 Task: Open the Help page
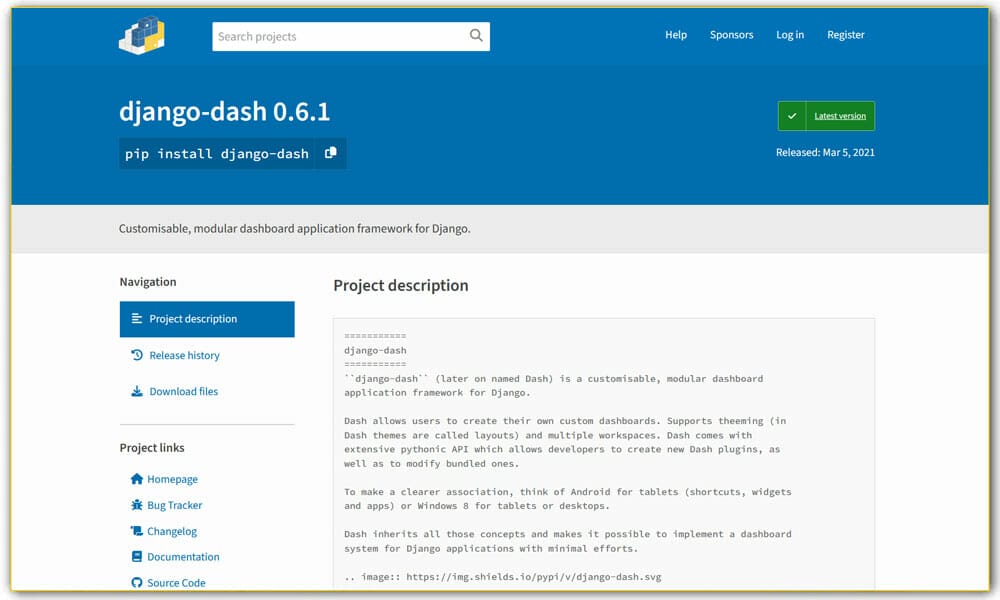[x=676, y=34]
